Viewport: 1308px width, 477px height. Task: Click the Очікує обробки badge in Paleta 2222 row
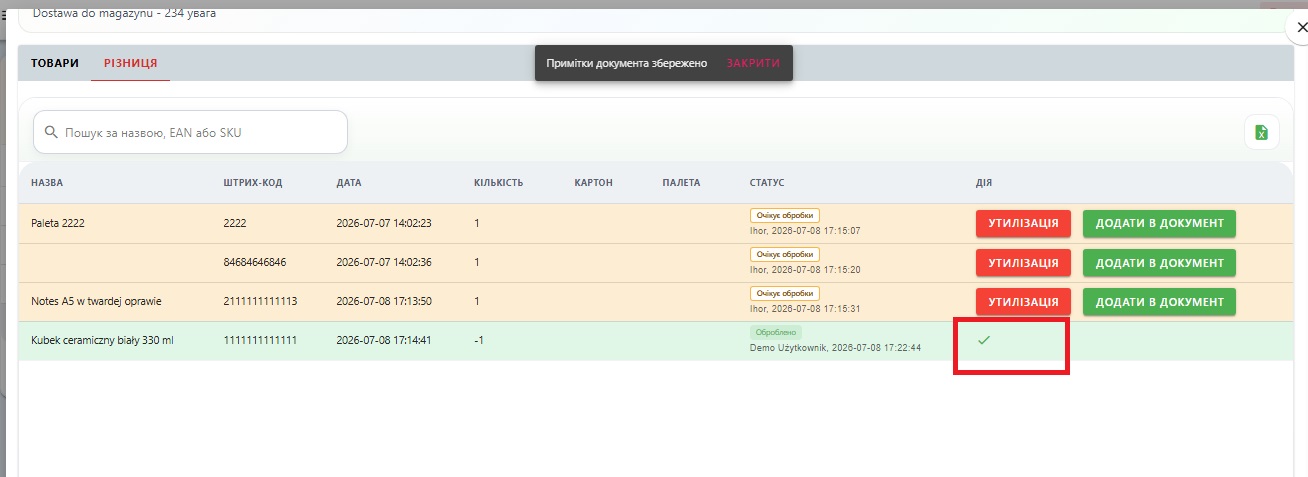click(785, 215)
